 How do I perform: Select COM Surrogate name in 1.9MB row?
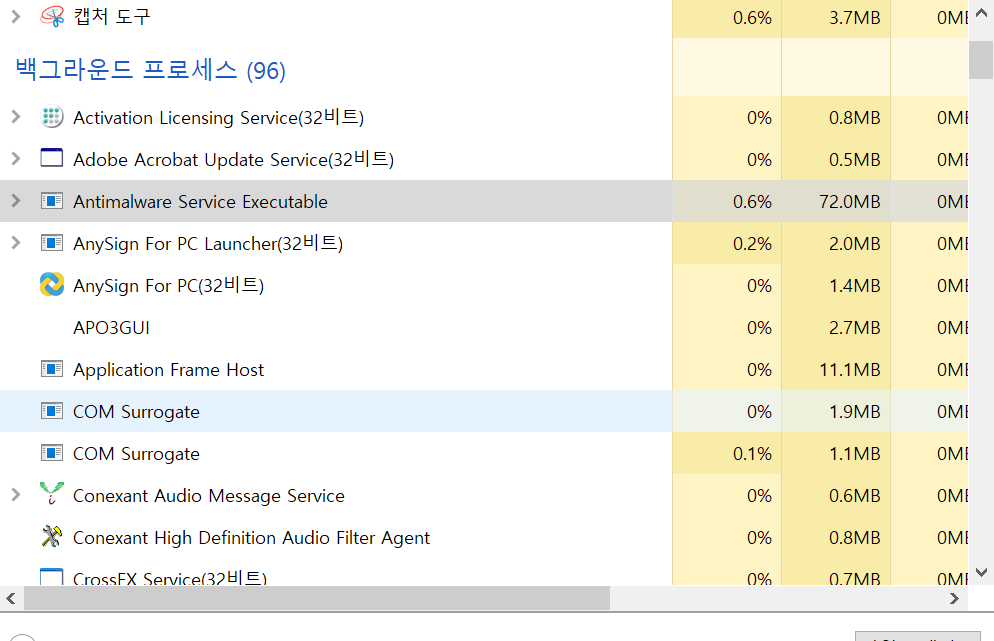click(136, 412)
